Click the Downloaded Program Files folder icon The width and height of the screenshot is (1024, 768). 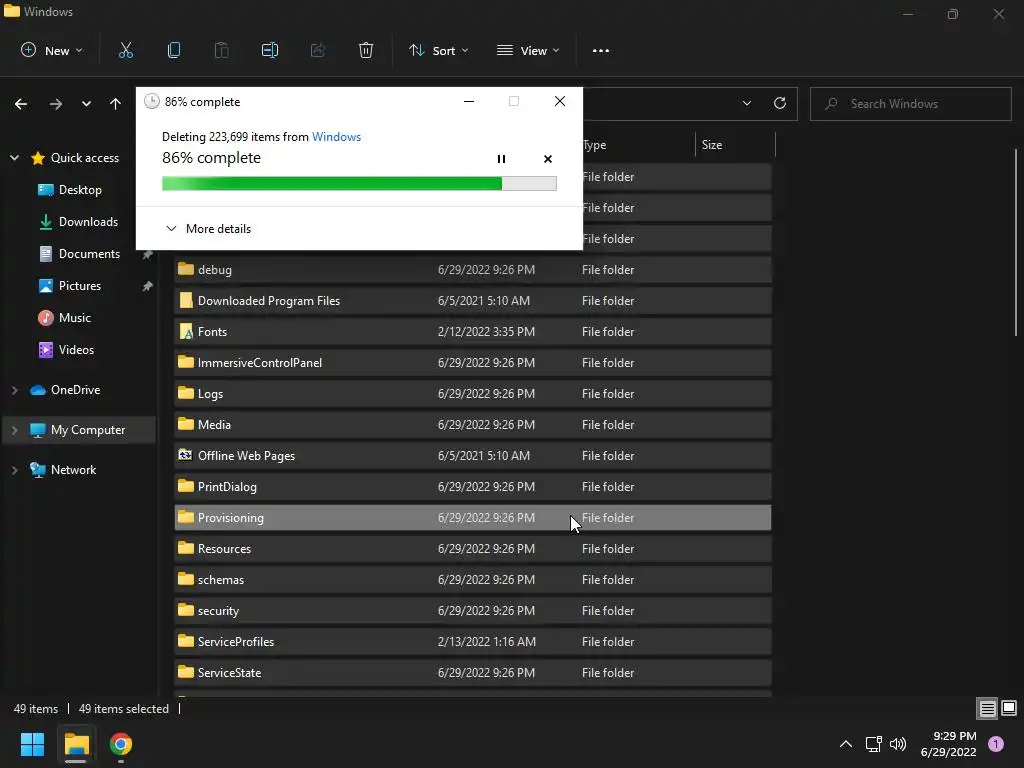(185, 300)
